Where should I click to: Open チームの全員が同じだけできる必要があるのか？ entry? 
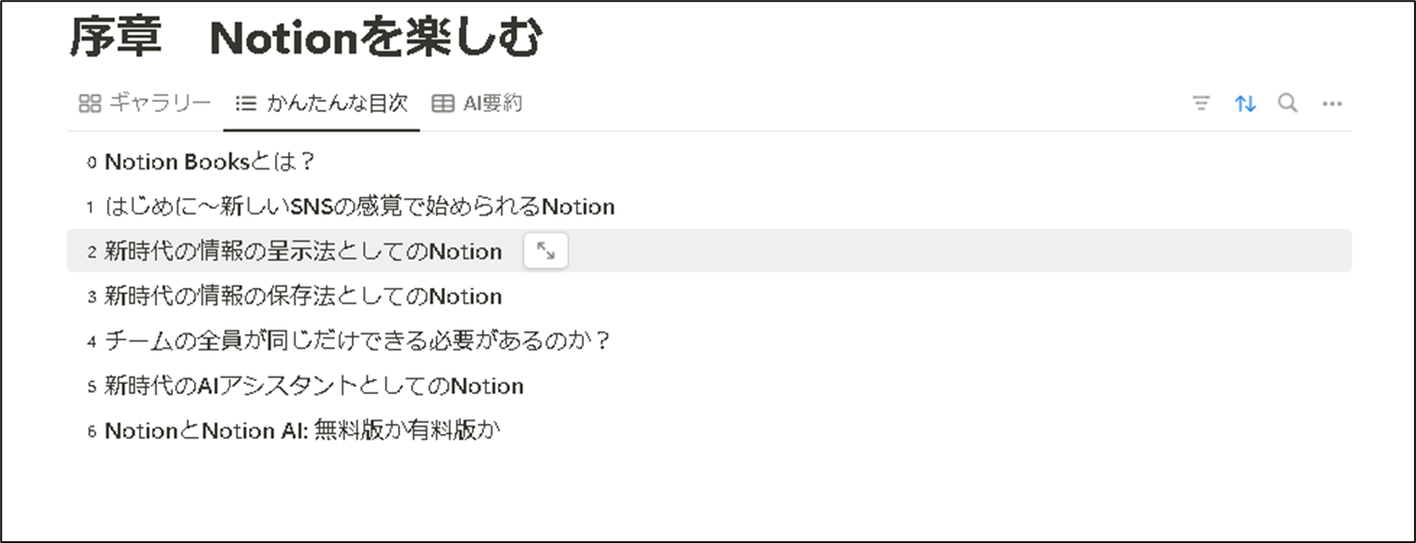click(x=357, y=341)
